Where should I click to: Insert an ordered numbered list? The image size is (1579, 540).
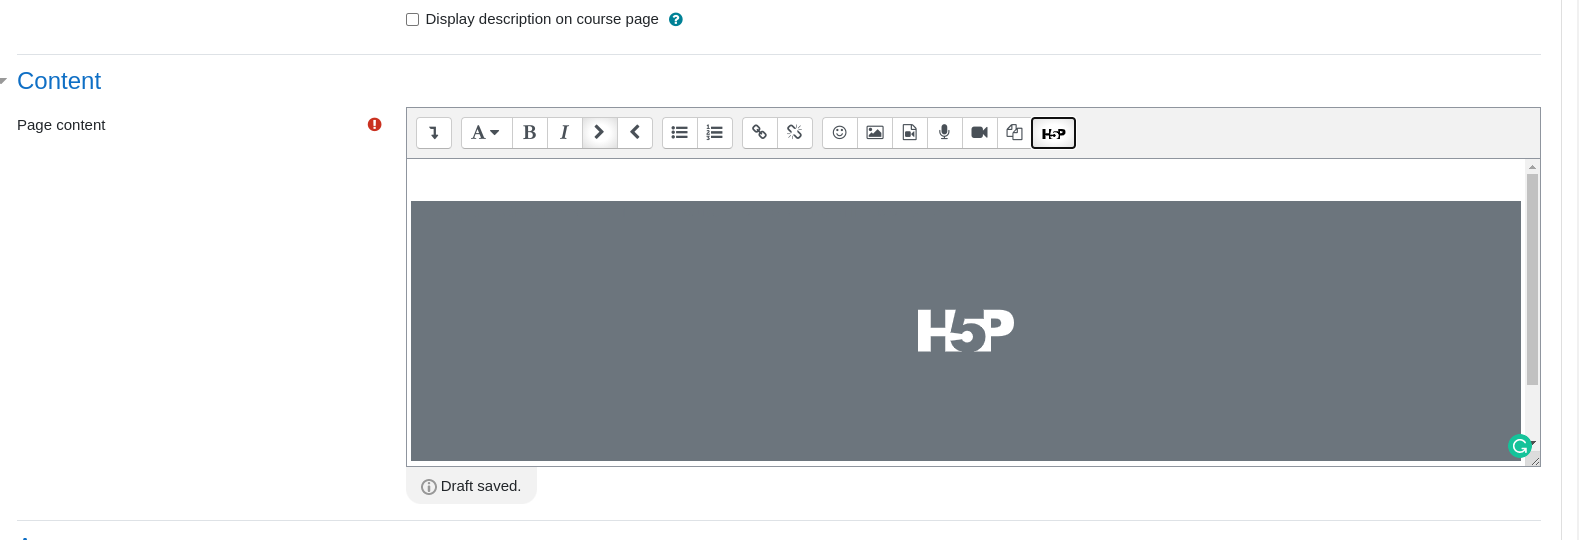(x=715, y=133)
